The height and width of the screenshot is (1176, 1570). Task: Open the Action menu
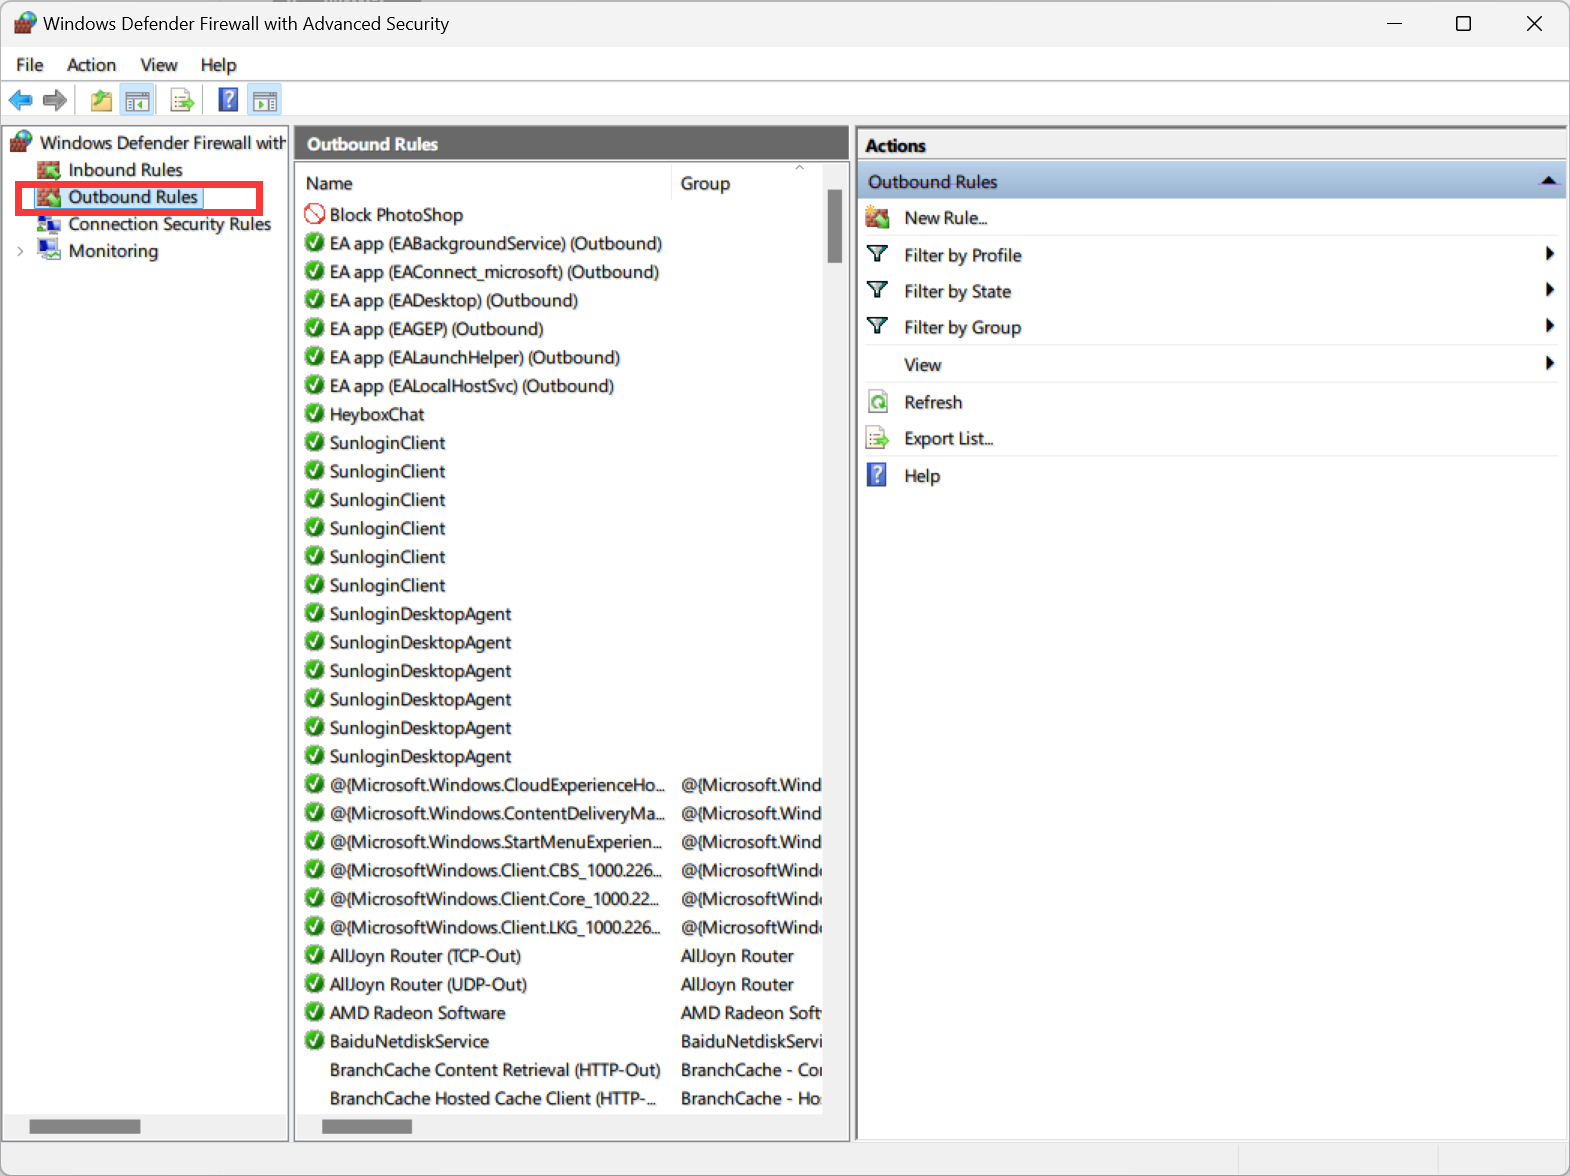click(91, 65)
